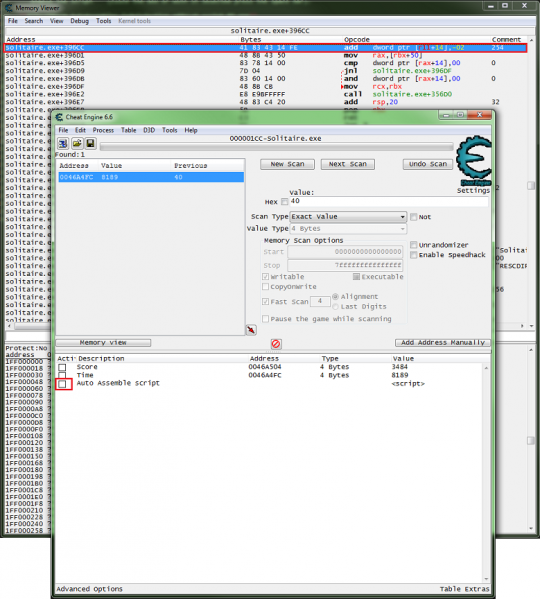Click the Next Scan button

tap(348, 164)
